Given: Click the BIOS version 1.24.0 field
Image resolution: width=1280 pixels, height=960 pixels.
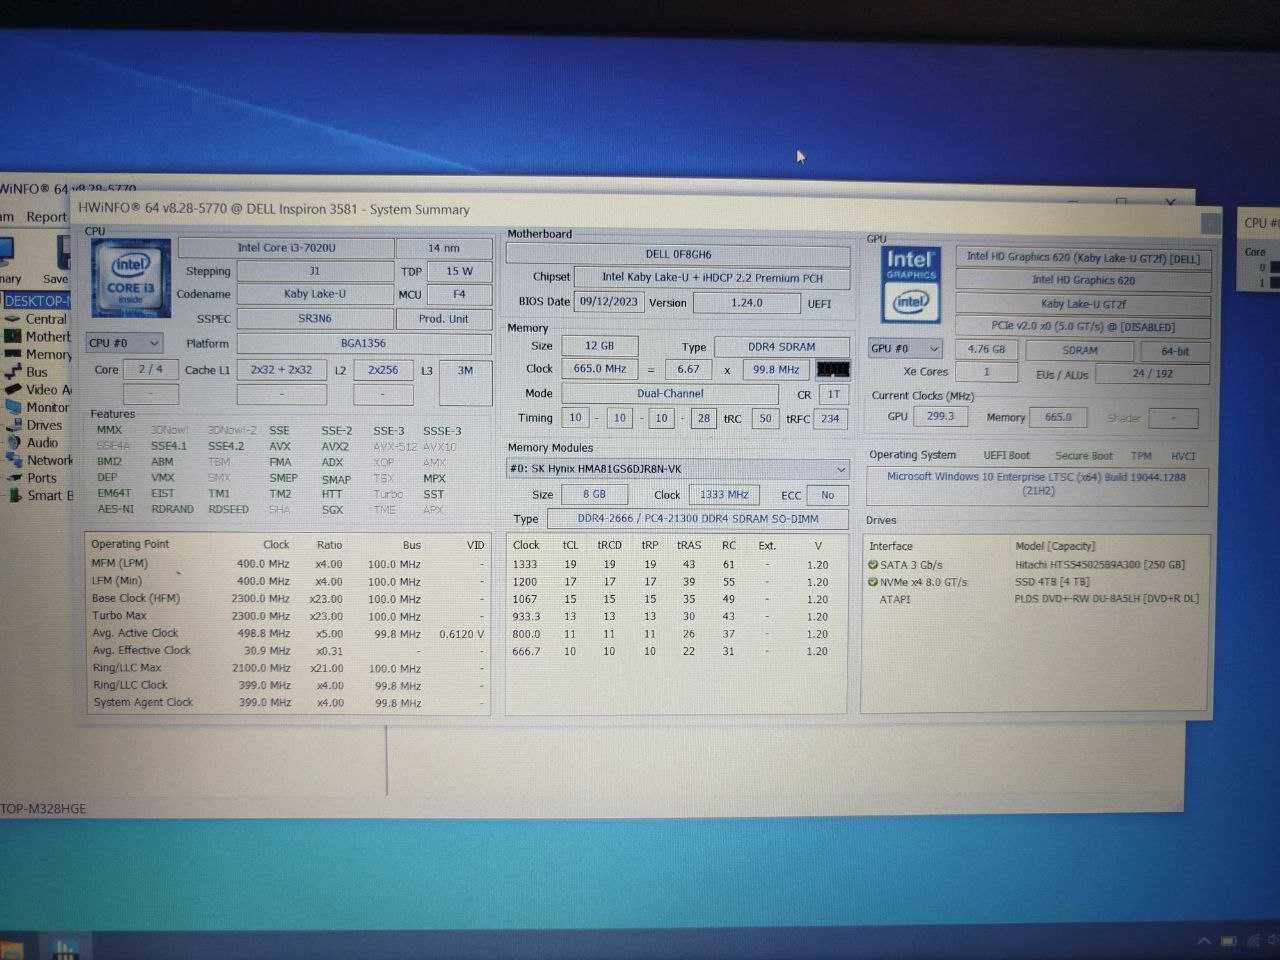Looking at the screenshot, I should pyautogui.click(x=746, y=302).
